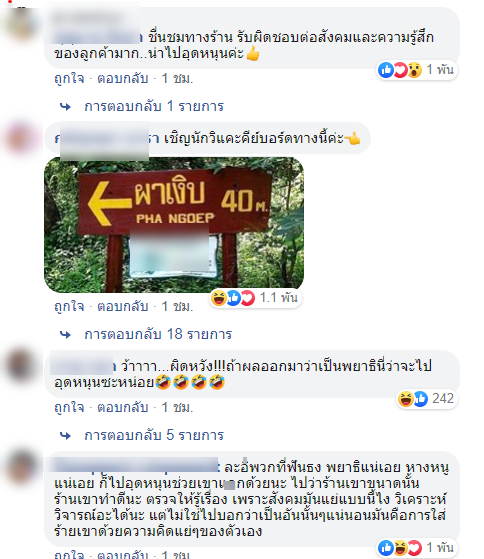
Task: Expand การตอบกลับ 5 รายการ replies
Action: point(154,435)
